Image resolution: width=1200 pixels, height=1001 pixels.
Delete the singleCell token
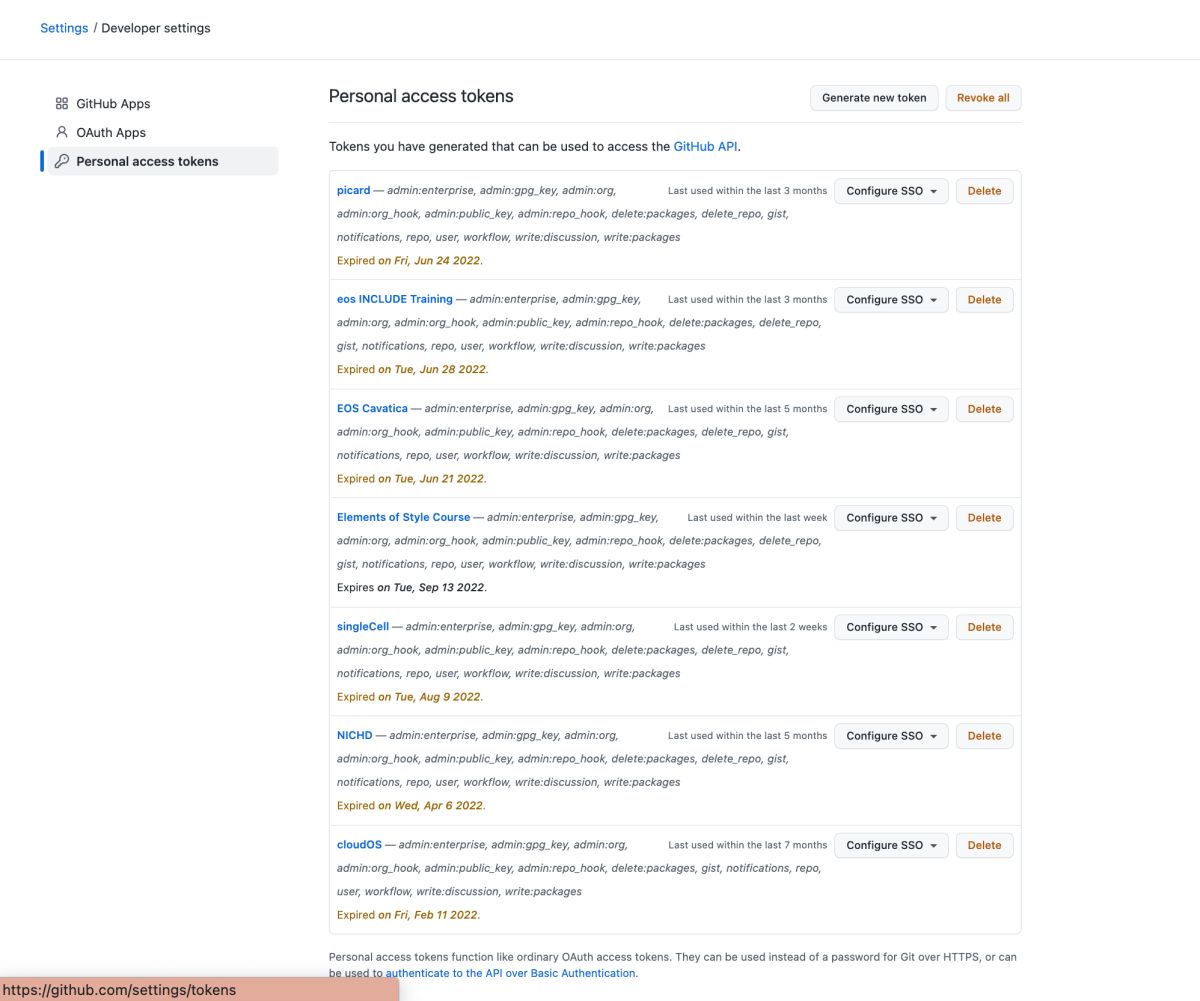[984, 627]
